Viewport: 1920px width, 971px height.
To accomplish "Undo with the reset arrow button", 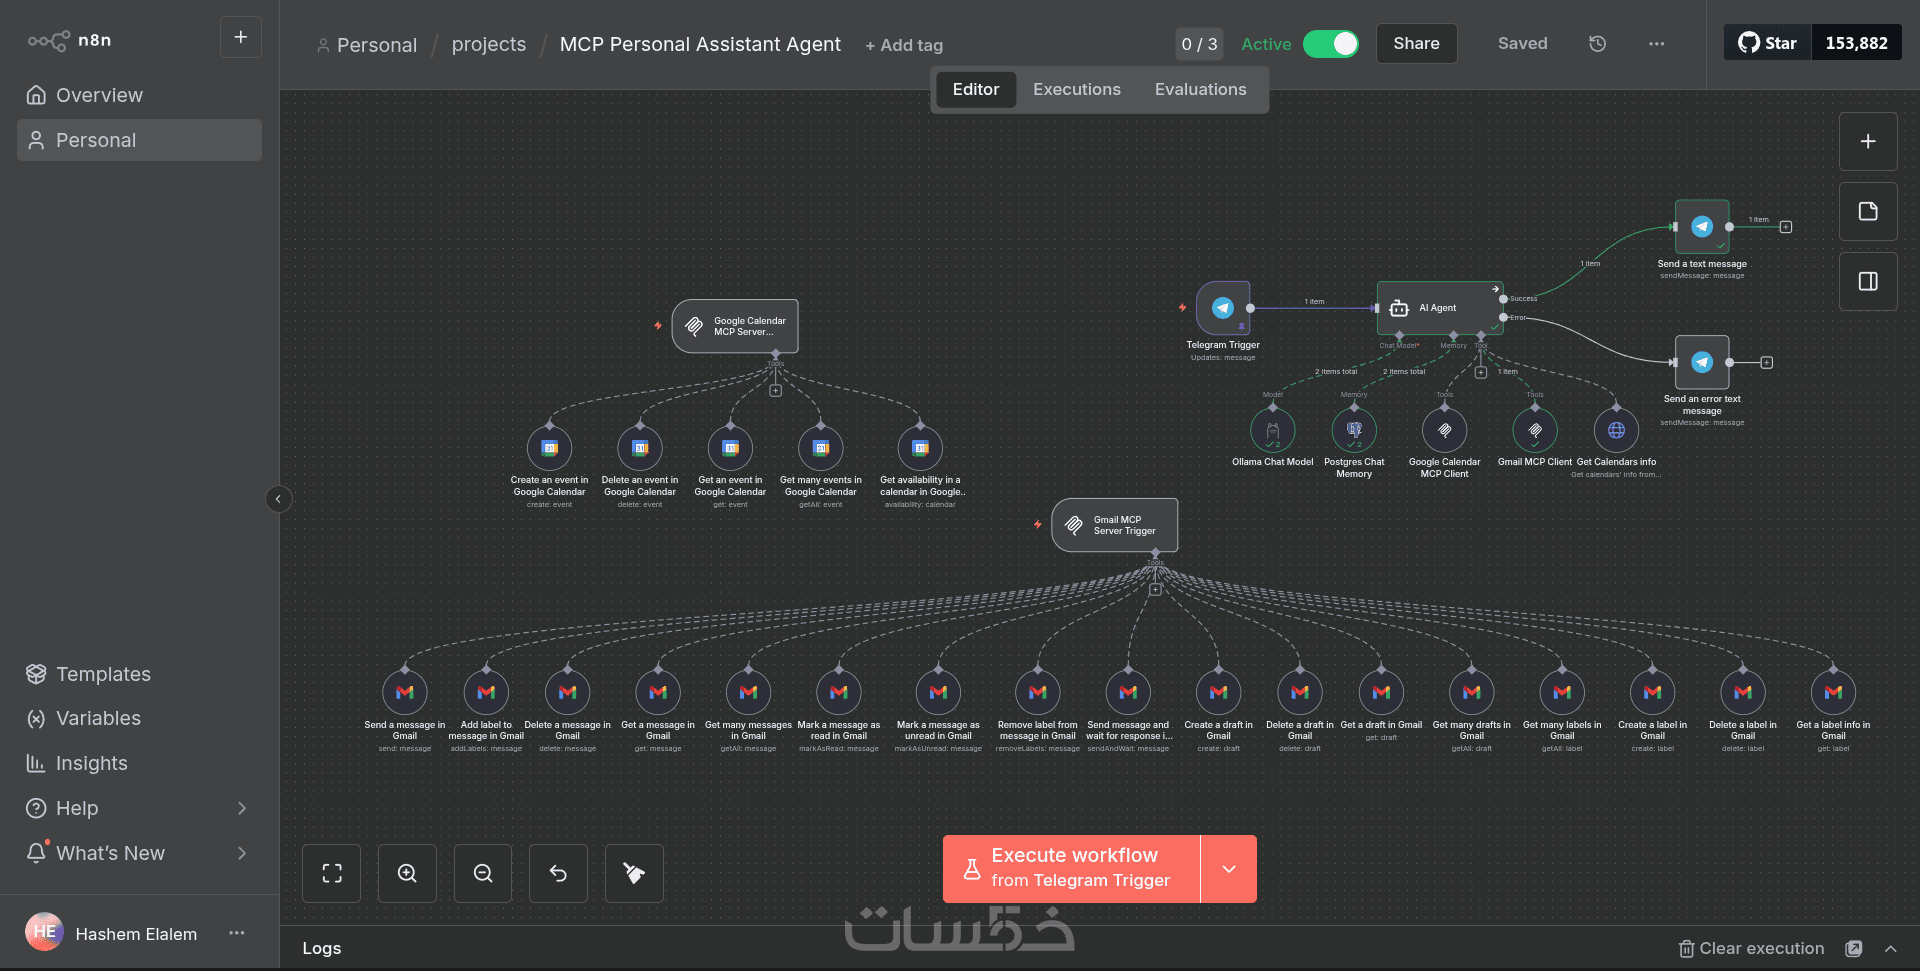I will (558, 873).
